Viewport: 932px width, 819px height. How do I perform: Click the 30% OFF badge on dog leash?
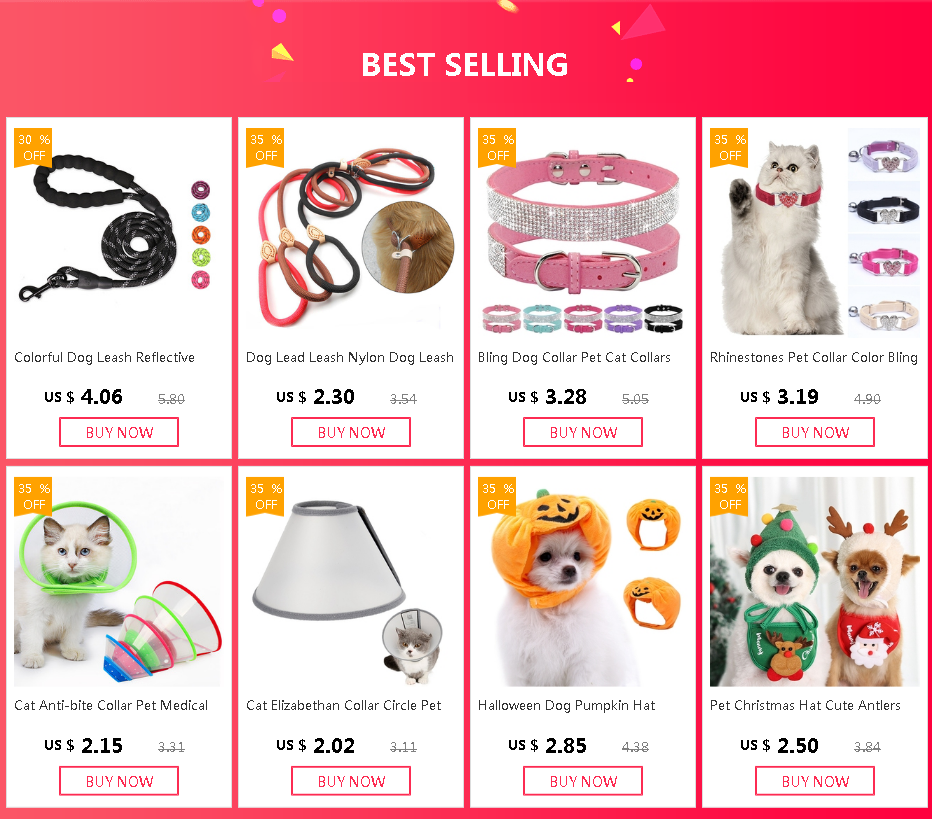(x=33, y=147)
